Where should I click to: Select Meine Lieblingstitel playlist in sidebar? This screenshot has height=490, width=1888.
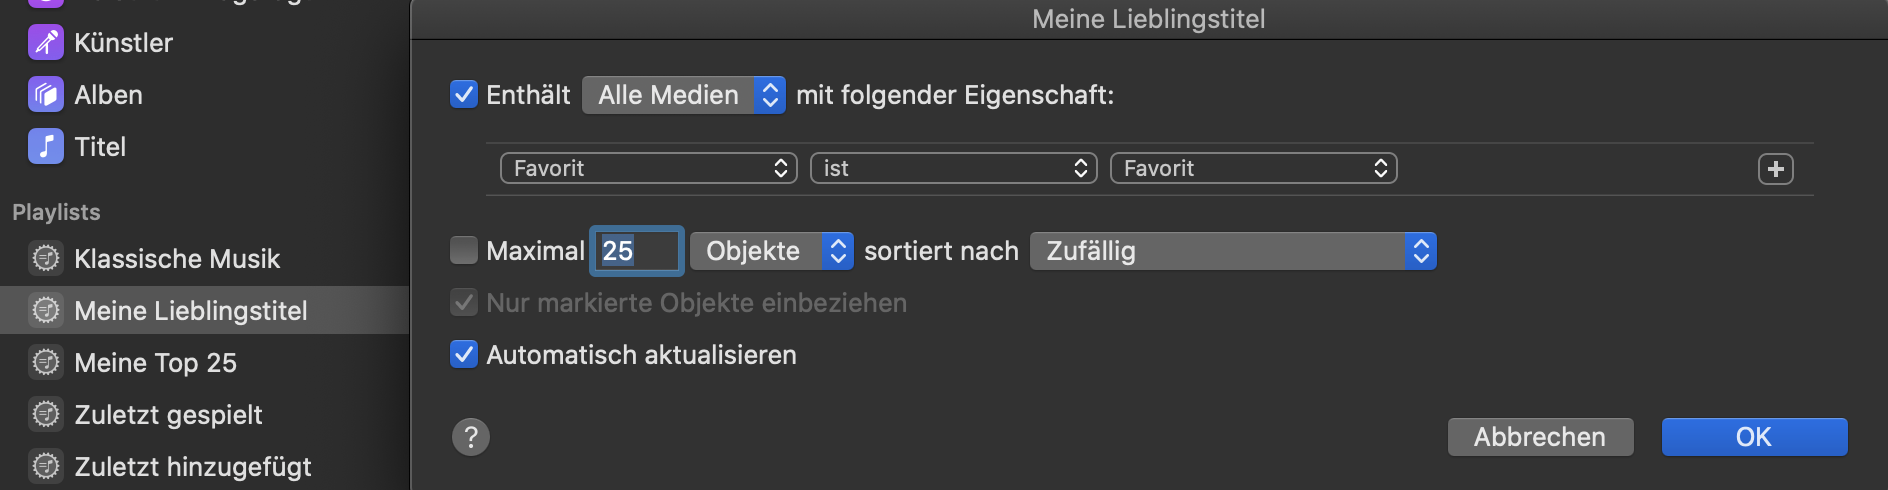(191, 311)
